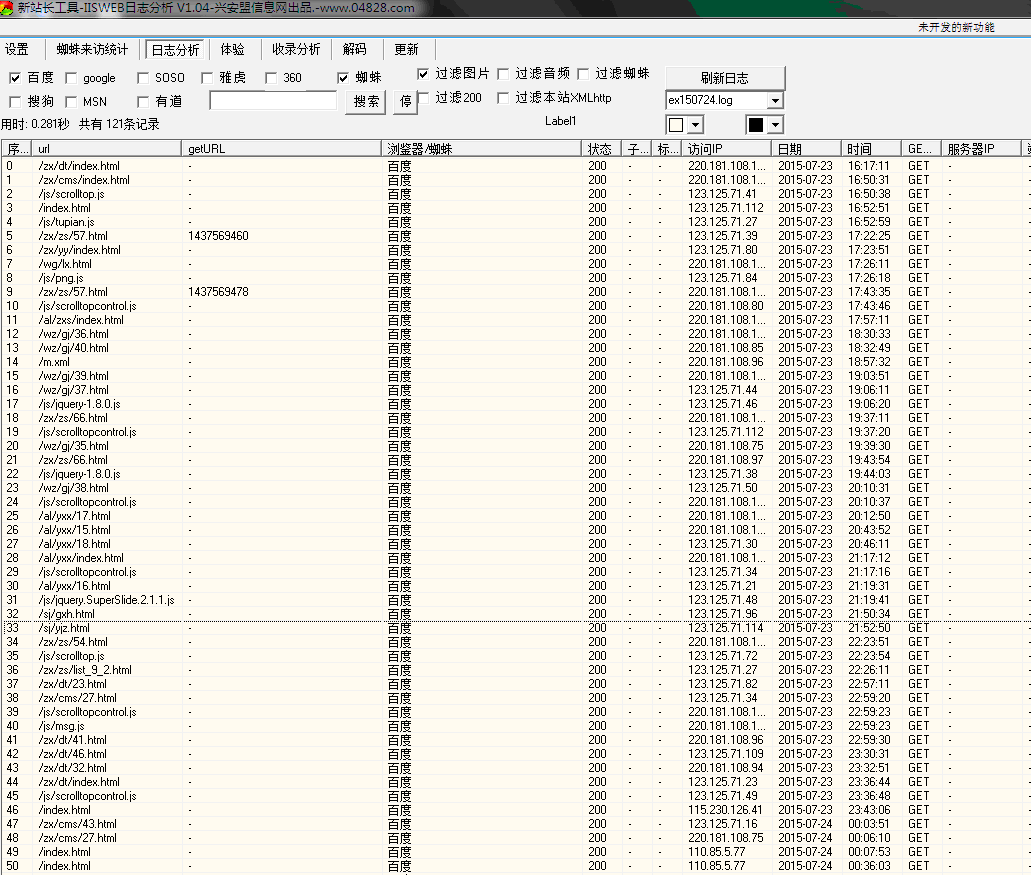Open the 未开发的新功能 menu
The image size is (1031, 875).
pos(956,27)
